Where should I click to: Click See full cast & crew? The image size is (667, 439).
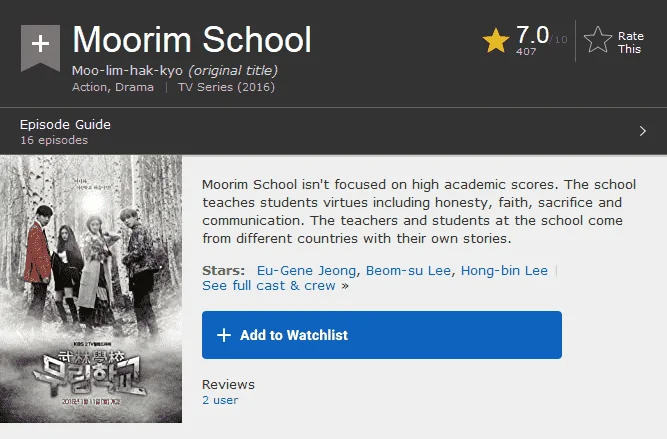coord(269,285)
